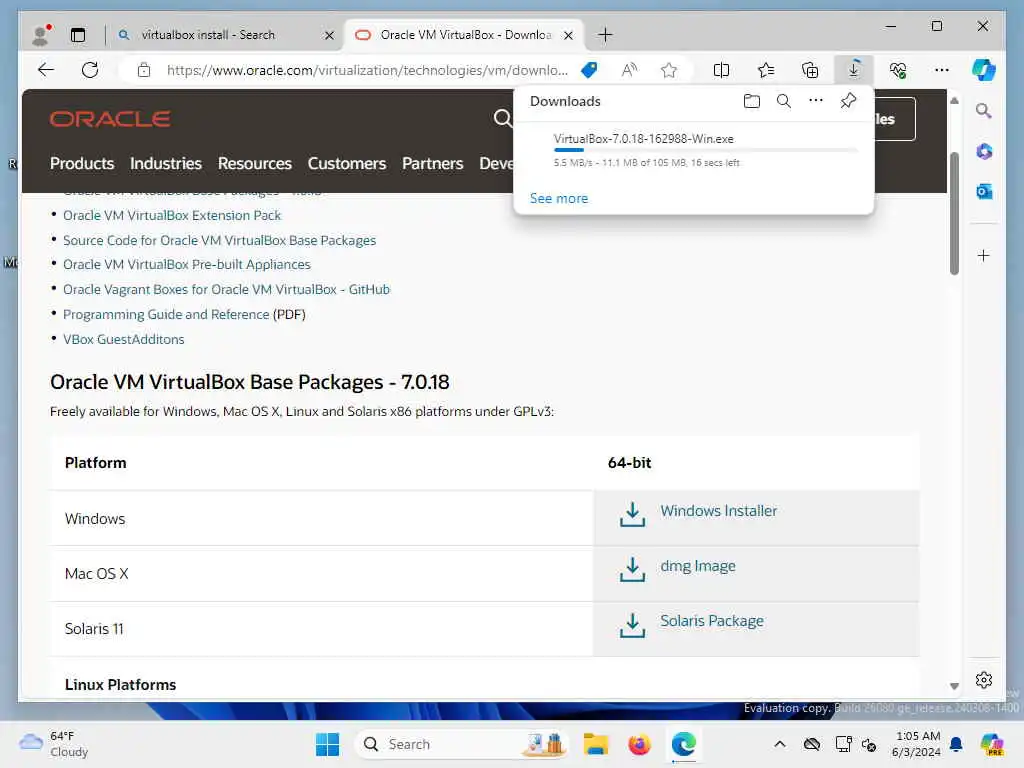Open the Products menu on Oracle
Viewport: 1024px width, 768px height.
click(x=82, y=163)
